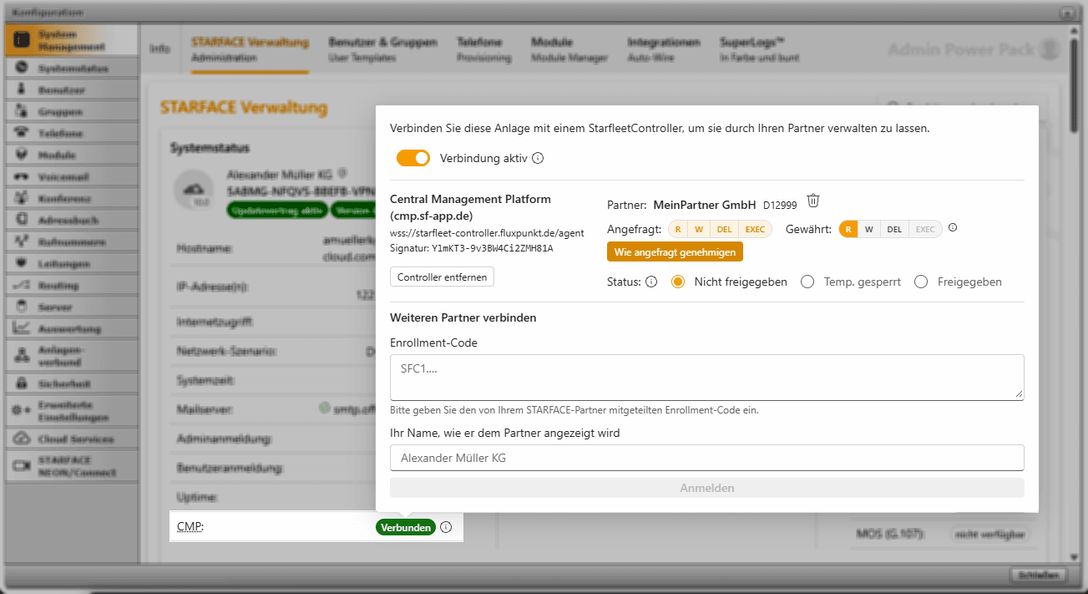Open Konferenz in the sidebar
This screenshot has width=1088, height=594.
tap(71, 198)
